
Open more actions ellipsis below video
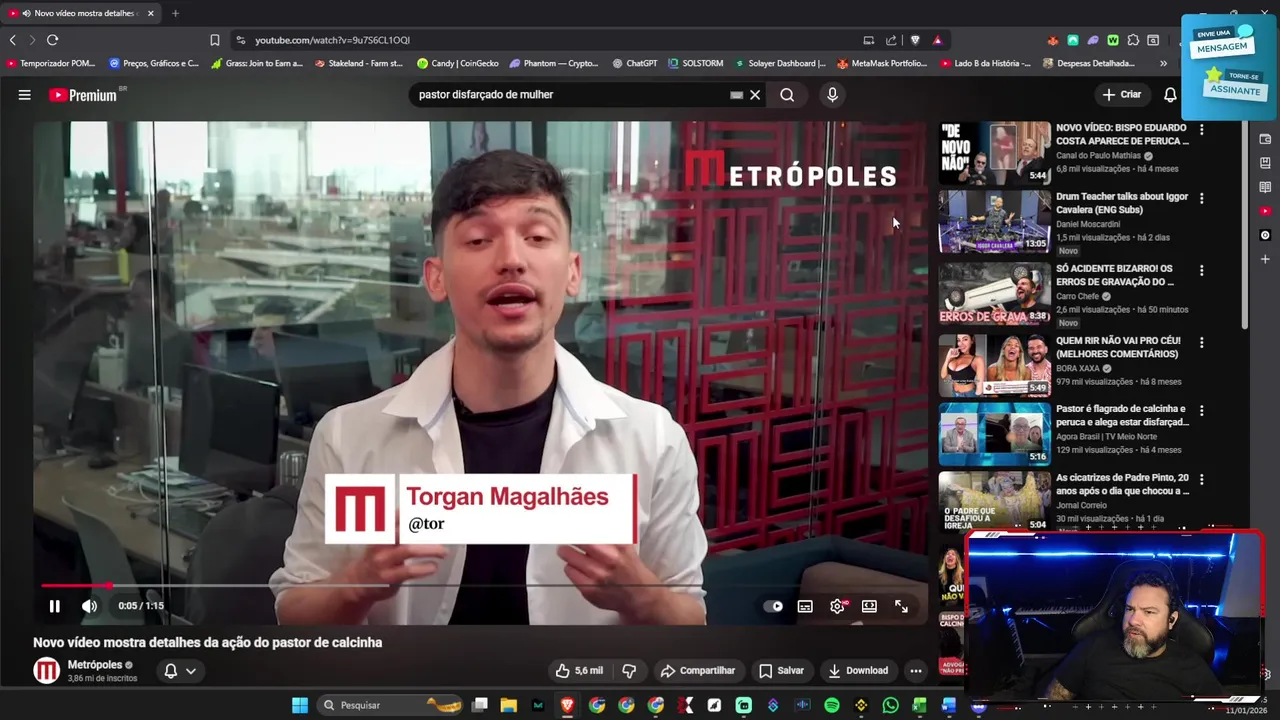(916, 671)
